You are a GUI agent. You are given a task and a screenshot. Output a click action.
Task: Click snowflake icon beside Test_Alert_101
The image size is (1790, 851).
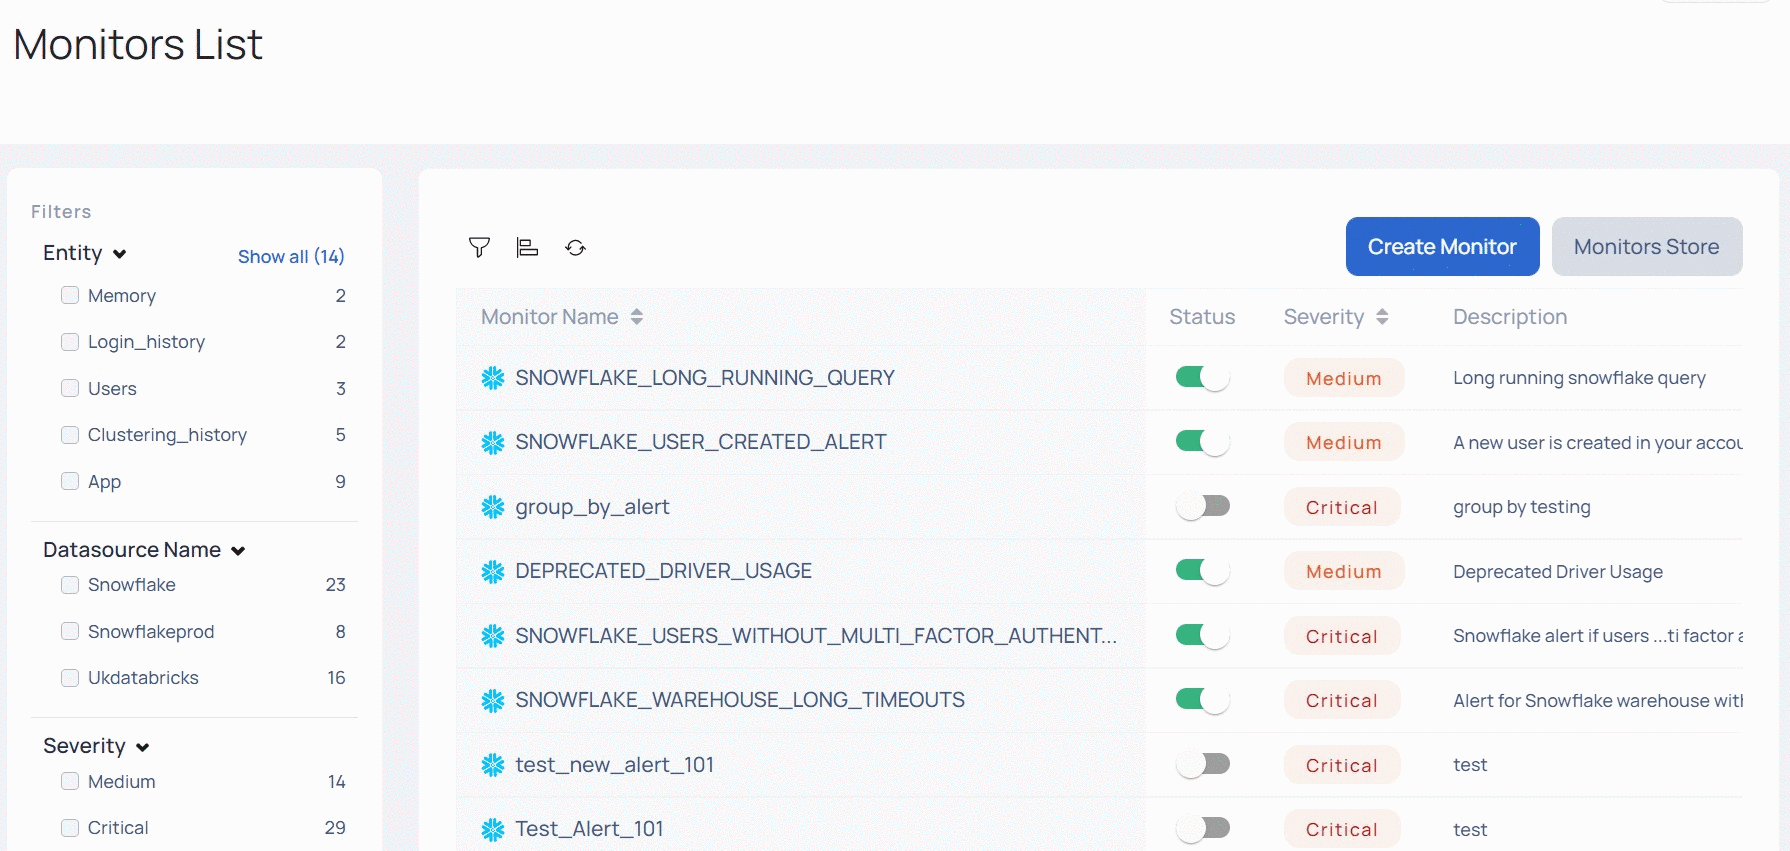(493, 829)
